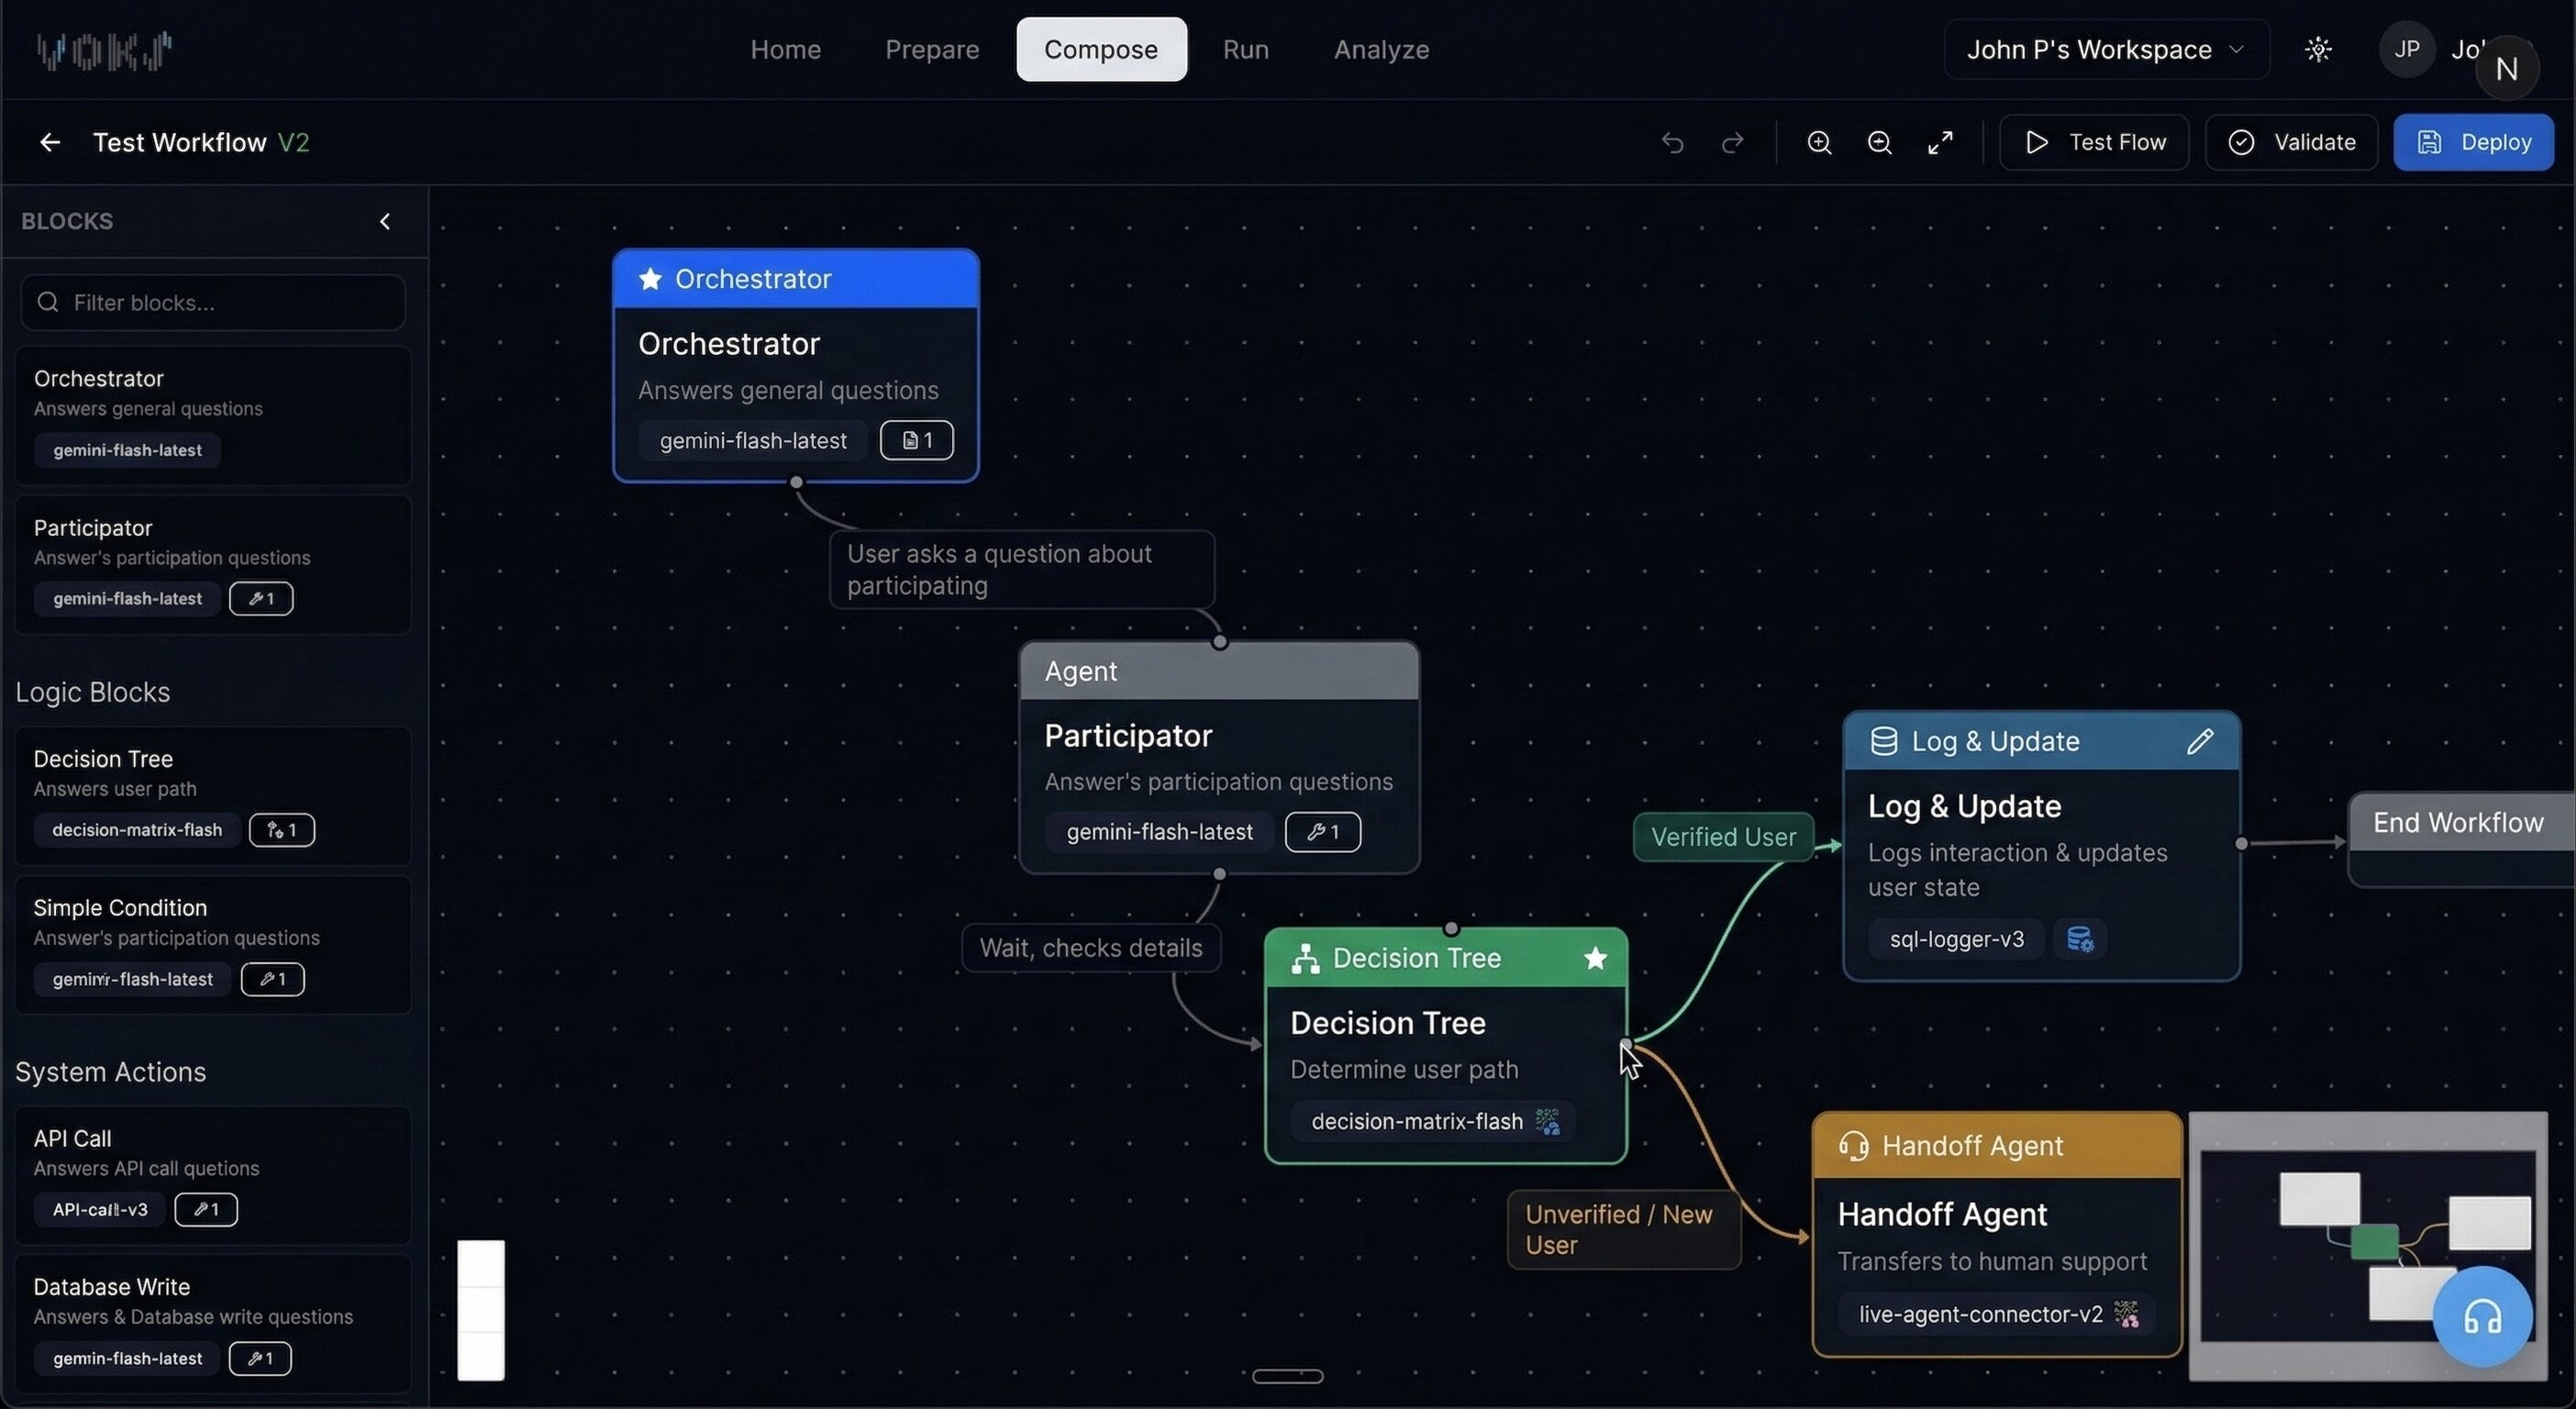Switch to the Analyze tab
The image size is (2576, 1409).
coord(1381,49)
